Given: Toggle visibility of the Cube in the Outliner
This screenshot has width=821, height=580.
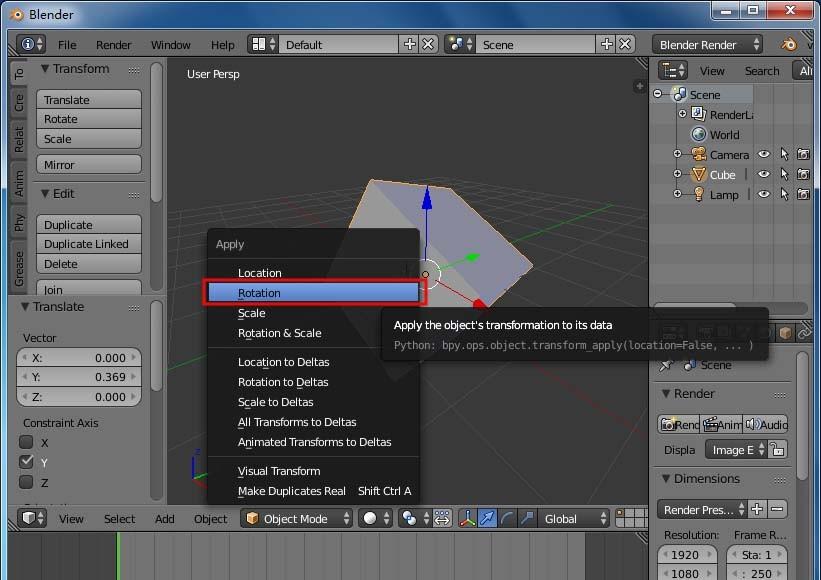Looking at the screenshot, I should pos(763,174).
